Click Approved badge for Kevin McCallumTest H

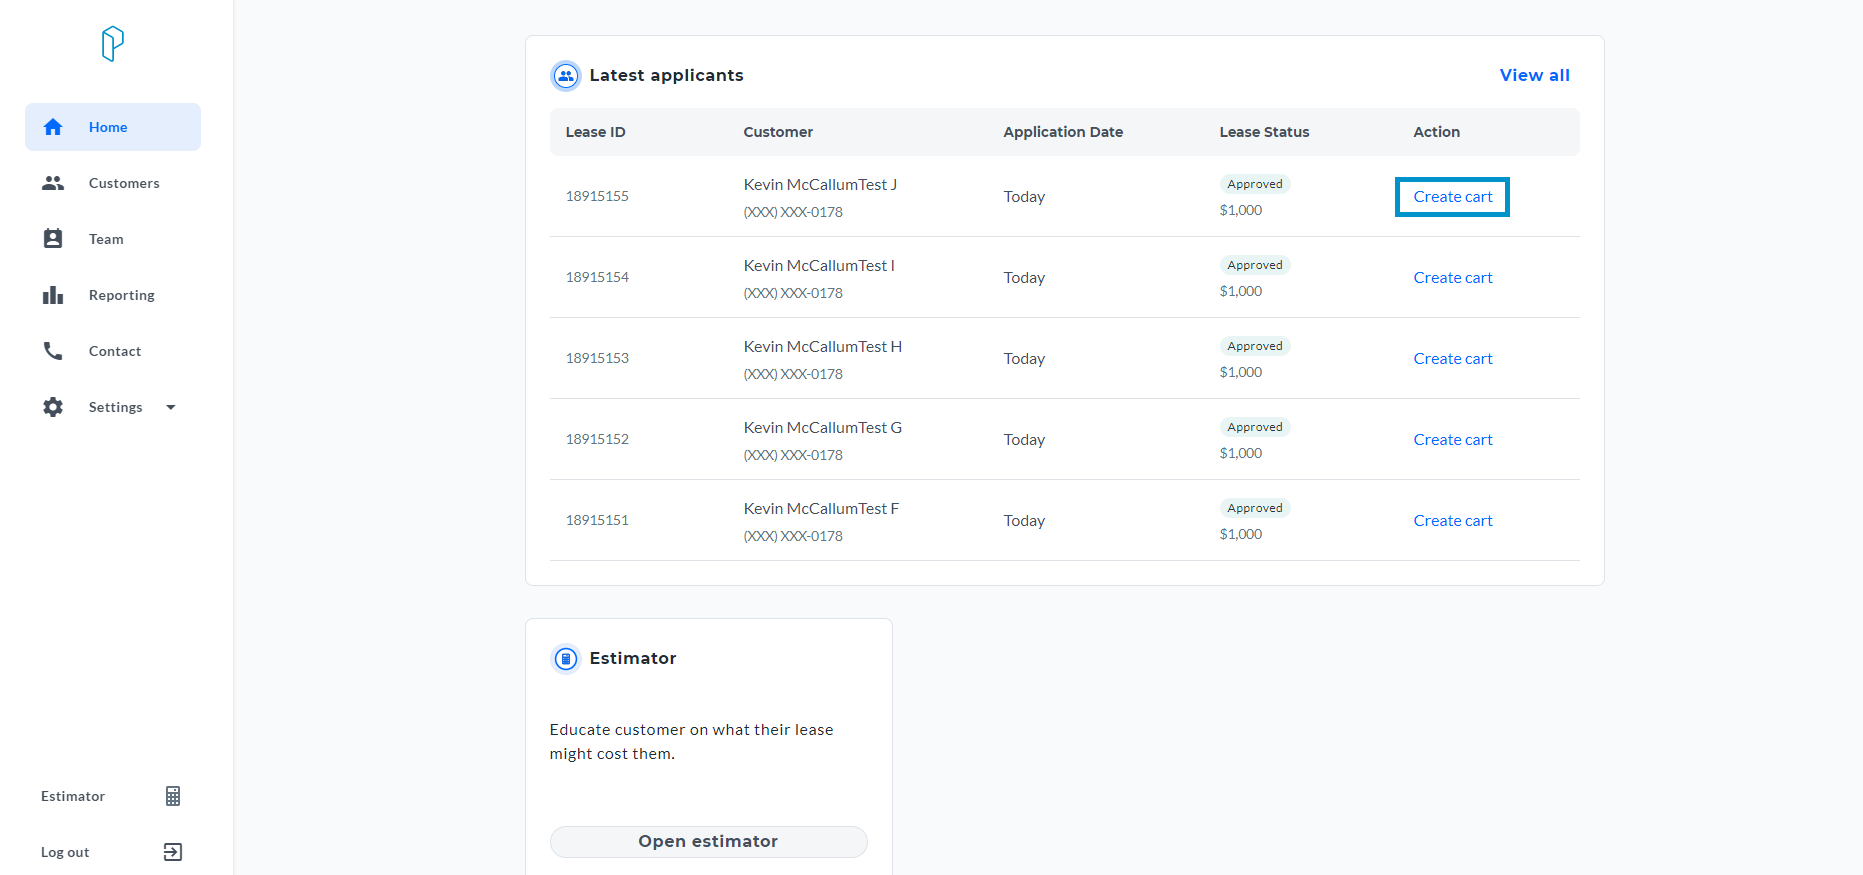(x=1255, y=346)
